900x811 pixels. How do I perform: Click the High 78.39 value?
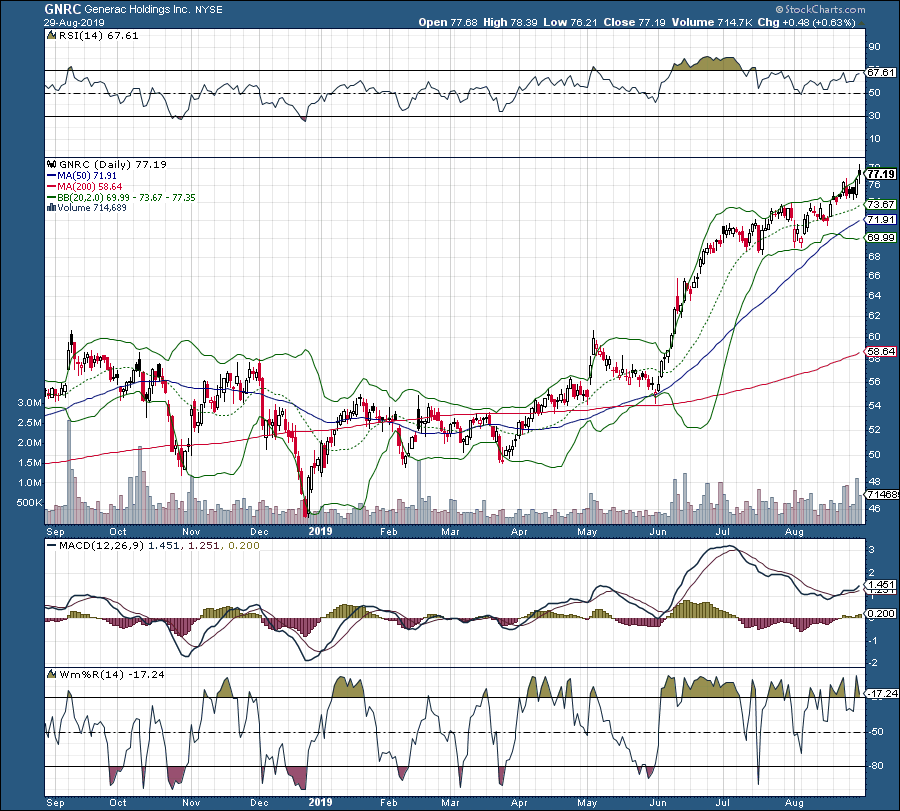click(x=510, y=22)
